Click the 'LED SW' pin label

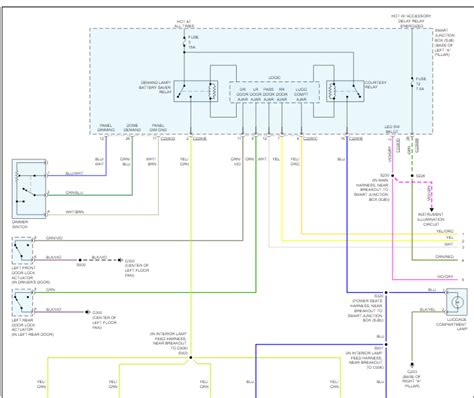(392, 127)
